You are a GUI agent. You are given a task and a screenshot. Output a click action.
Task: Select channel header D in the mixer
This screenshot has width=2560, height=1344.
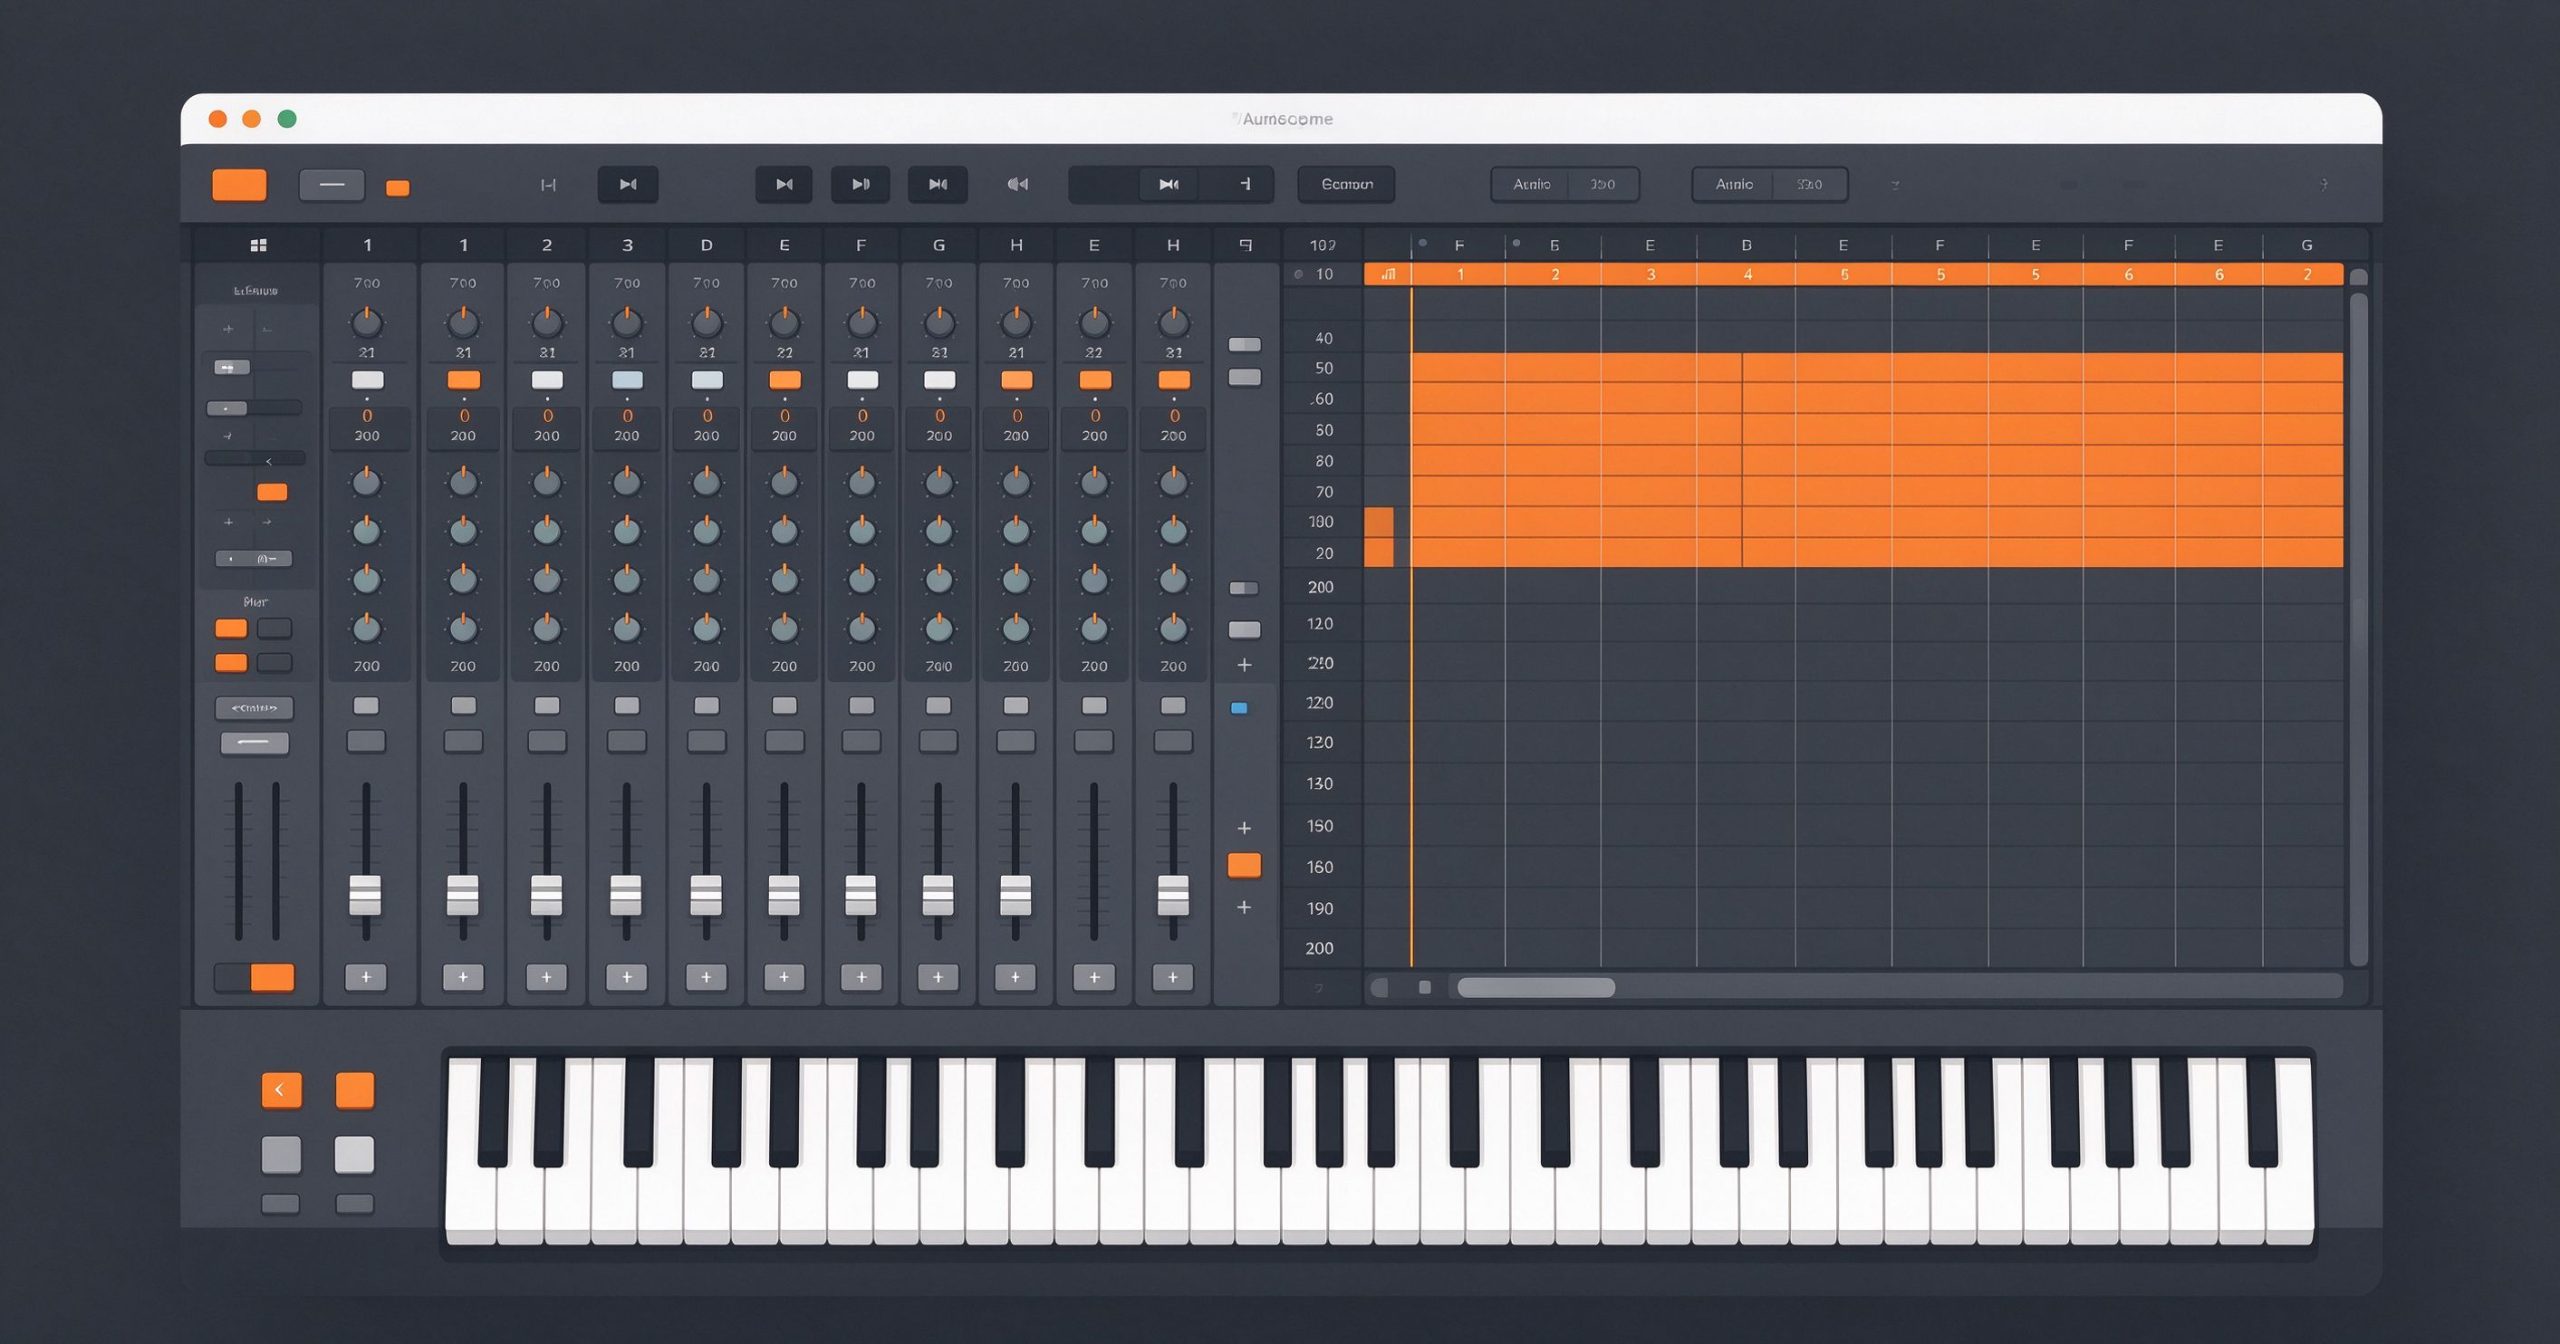pos(707,245)
